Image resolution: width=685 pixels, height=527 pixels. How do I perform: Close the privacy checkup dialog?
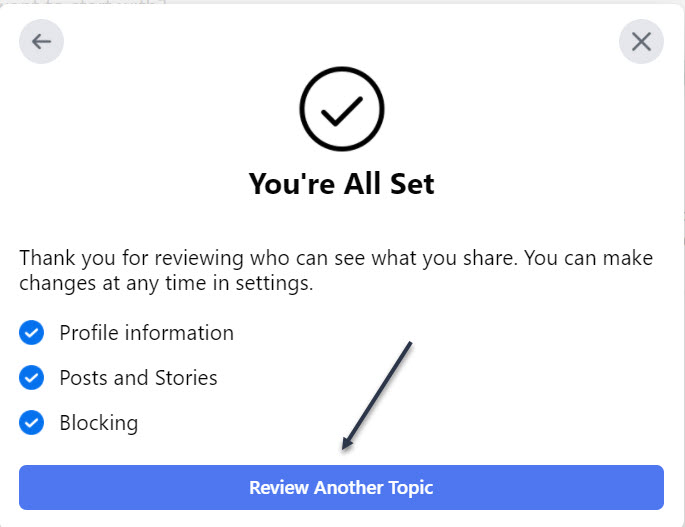click(641, 42)
